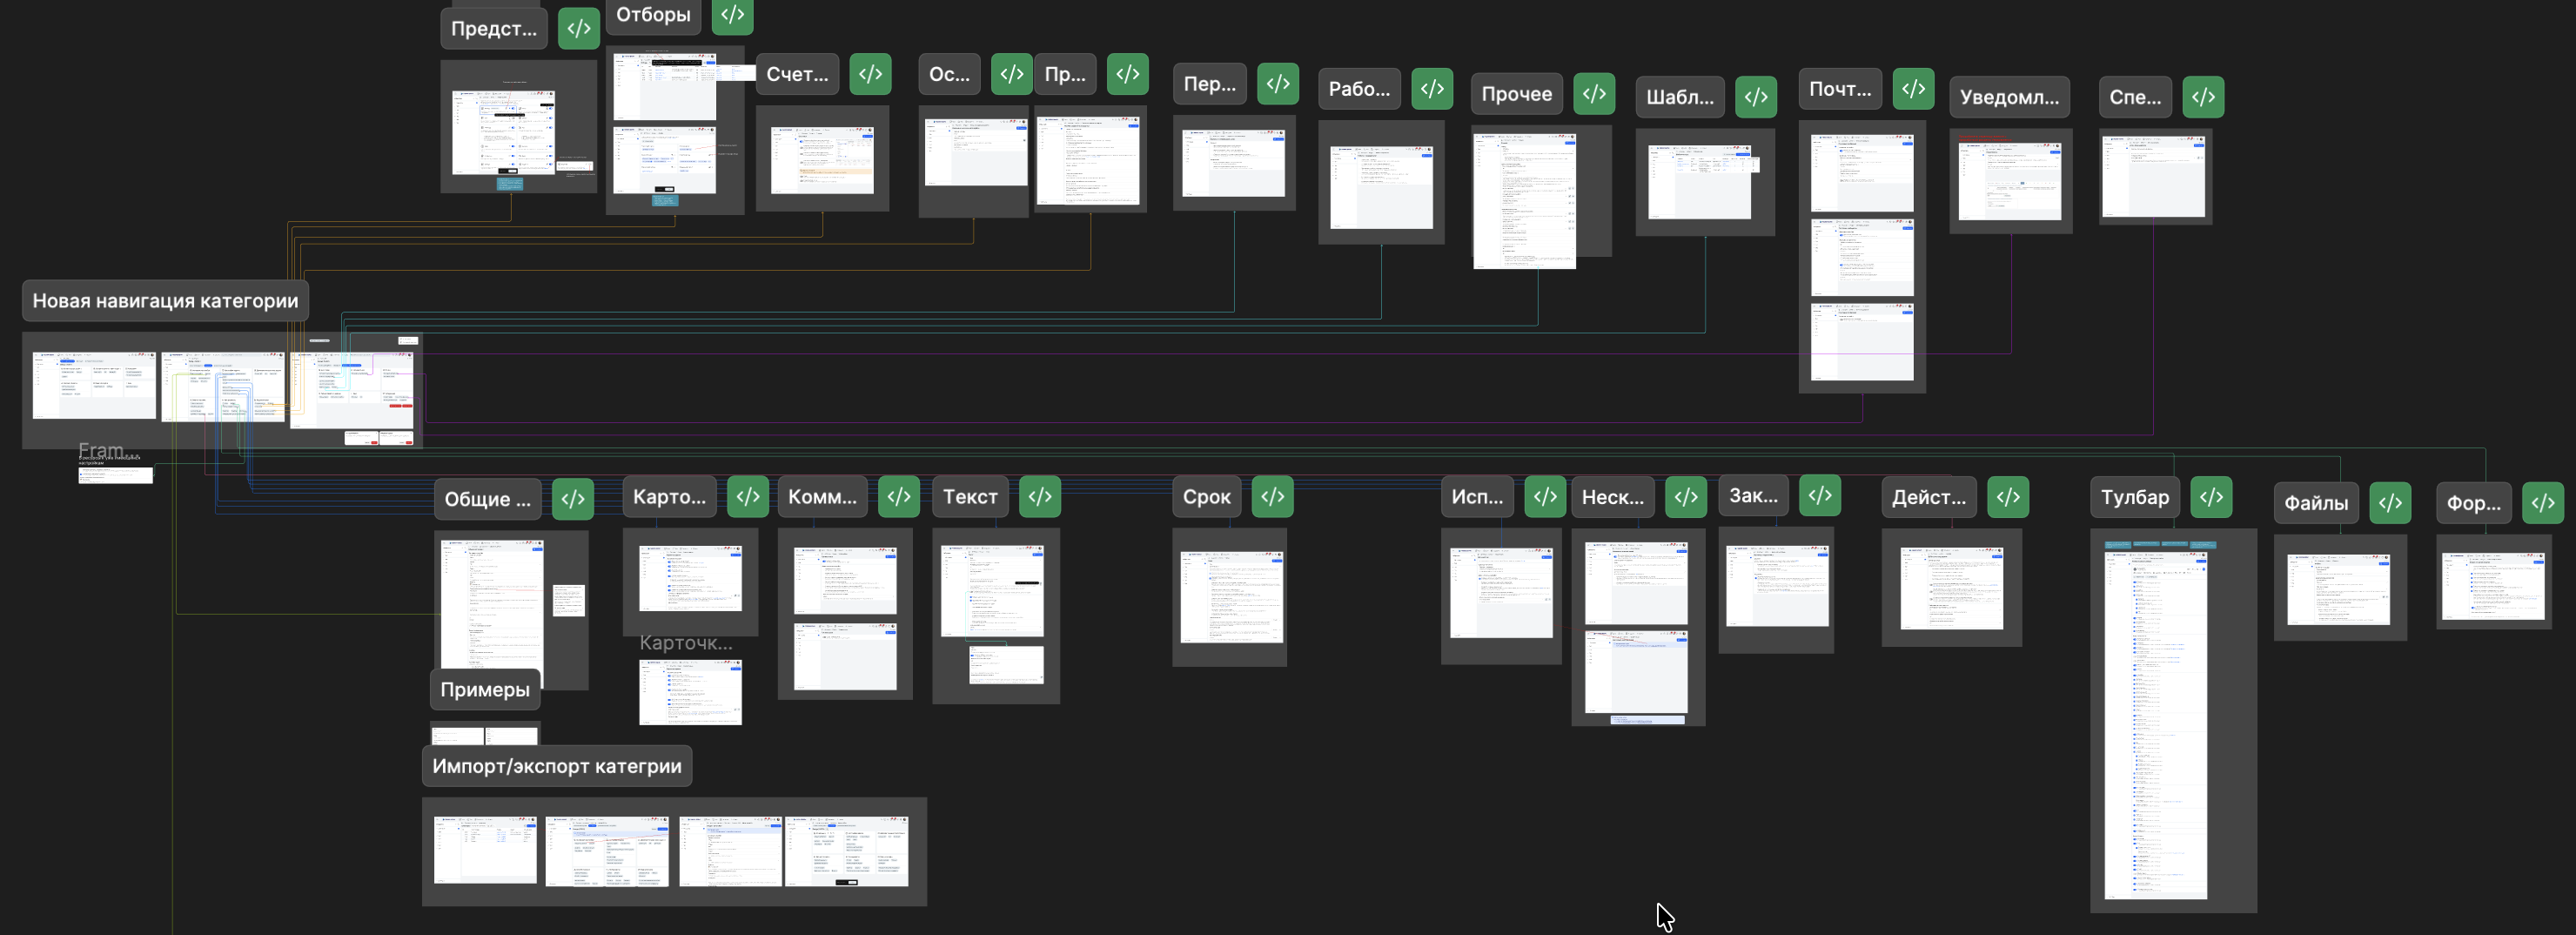Click the code icon beside Шабл... section
Image resolution: width=2576 pixels, height=935 pixels.
coord(1756,97)
